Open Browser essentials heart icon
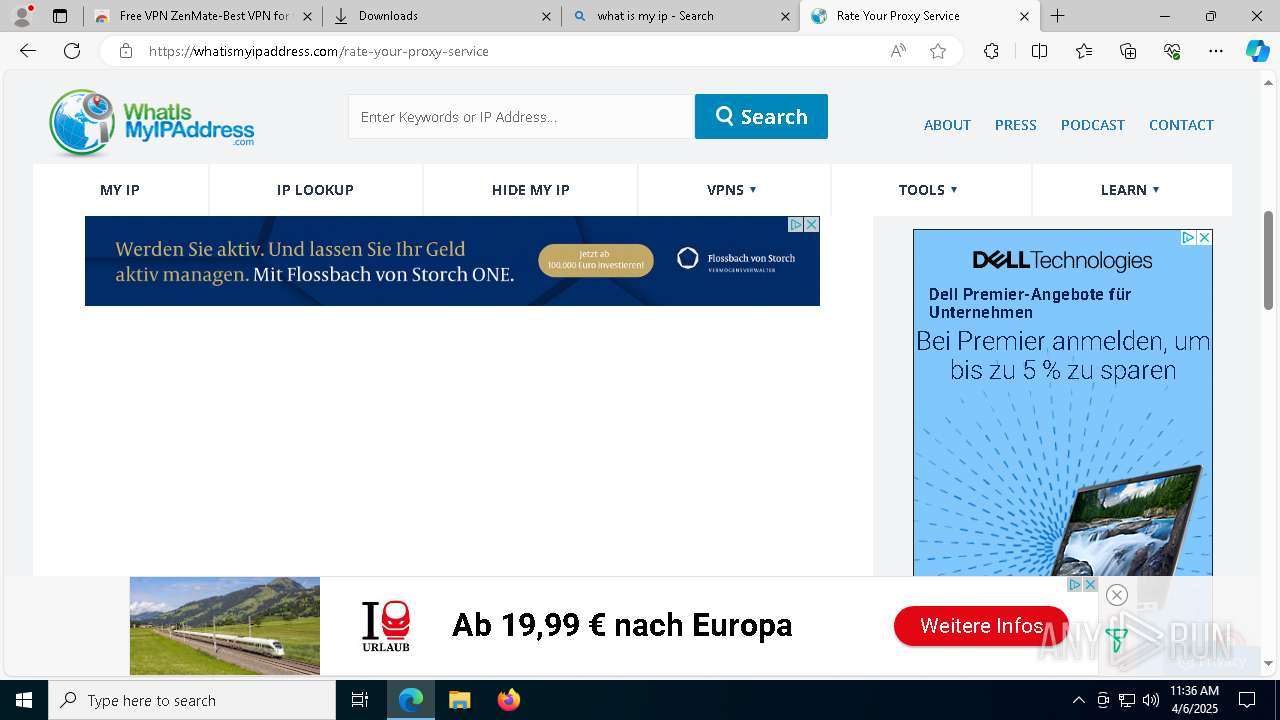This screenshot has height=720, width=1280. click(x=1172, y=51)
